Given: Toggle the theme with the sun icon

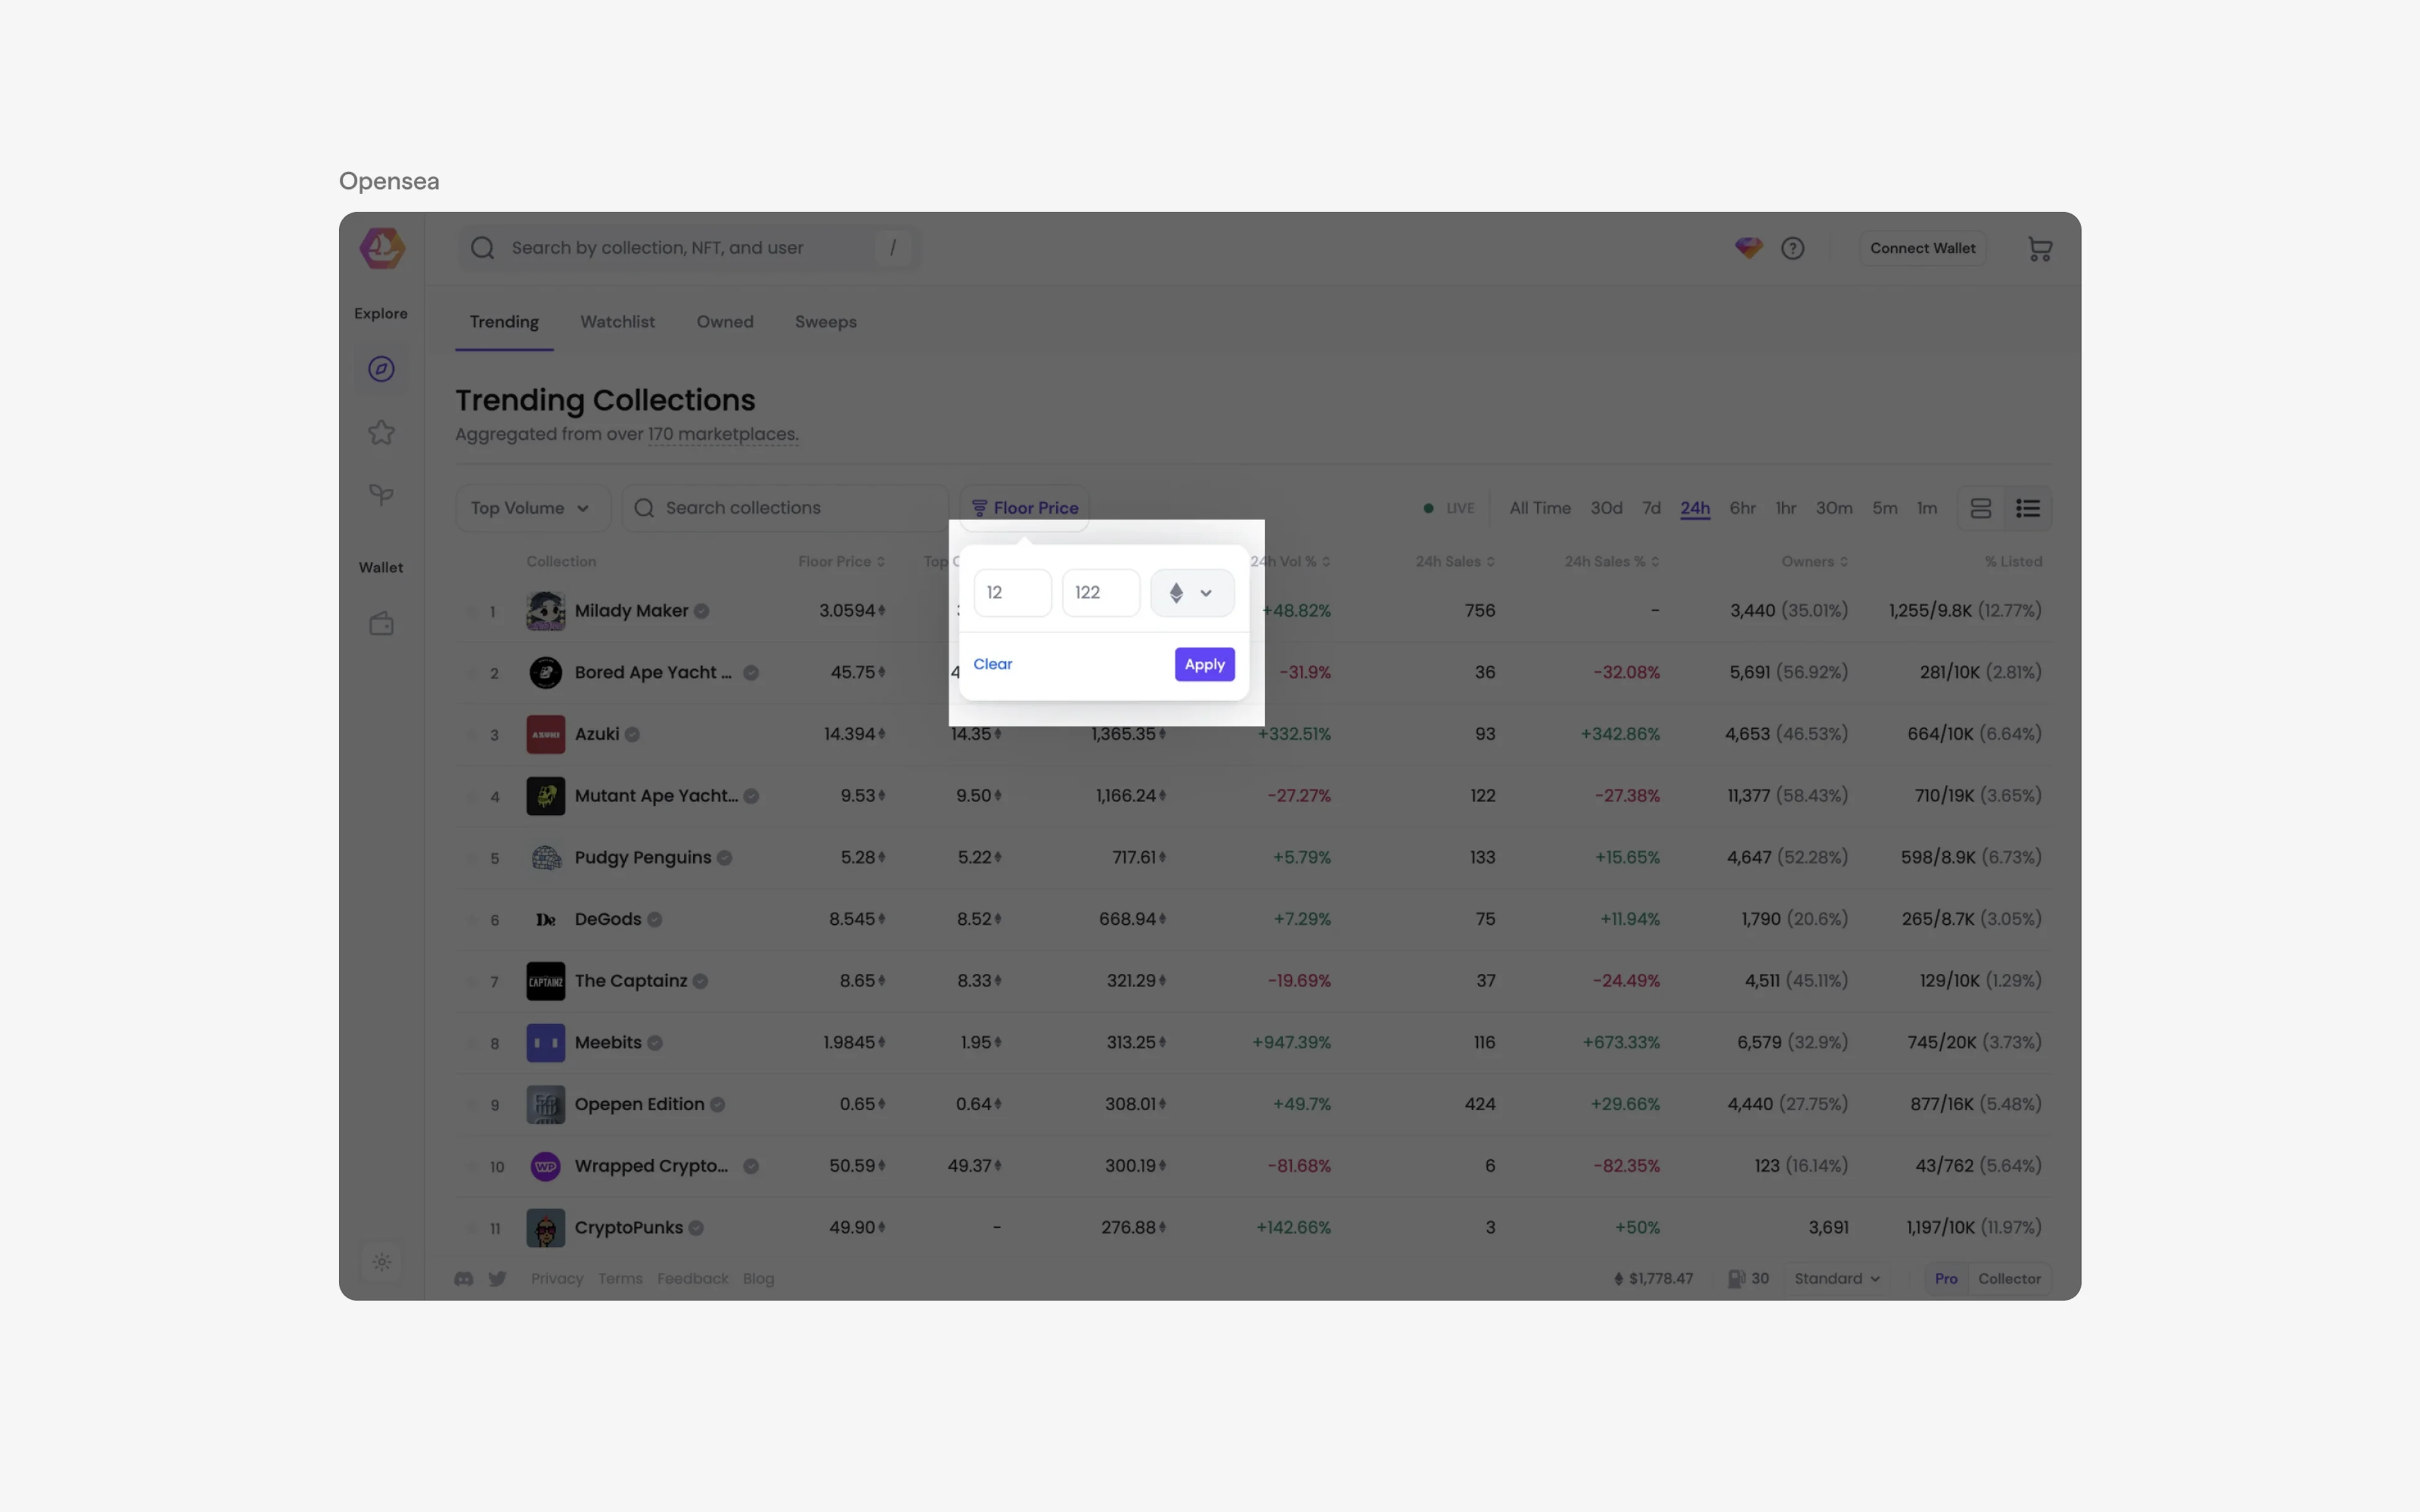Looking at the screenshot, I should [382, 1261].
